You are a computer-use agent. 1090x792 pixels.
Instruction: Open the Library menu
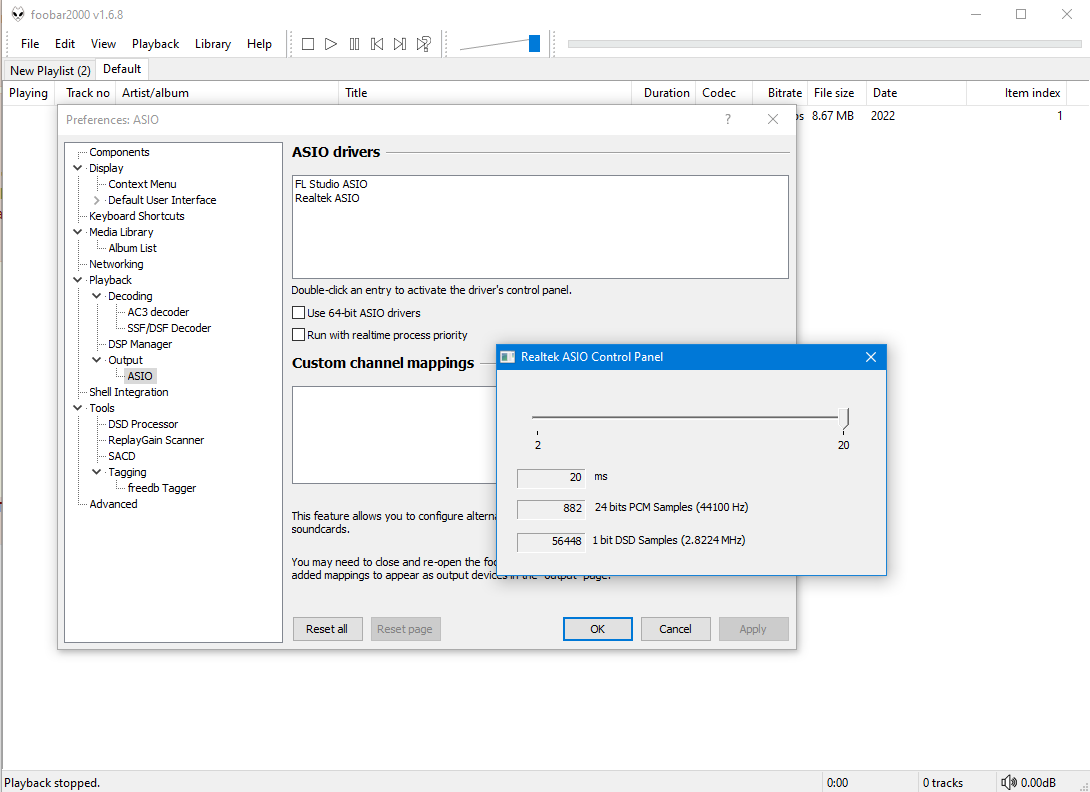[x=213, y=44]
